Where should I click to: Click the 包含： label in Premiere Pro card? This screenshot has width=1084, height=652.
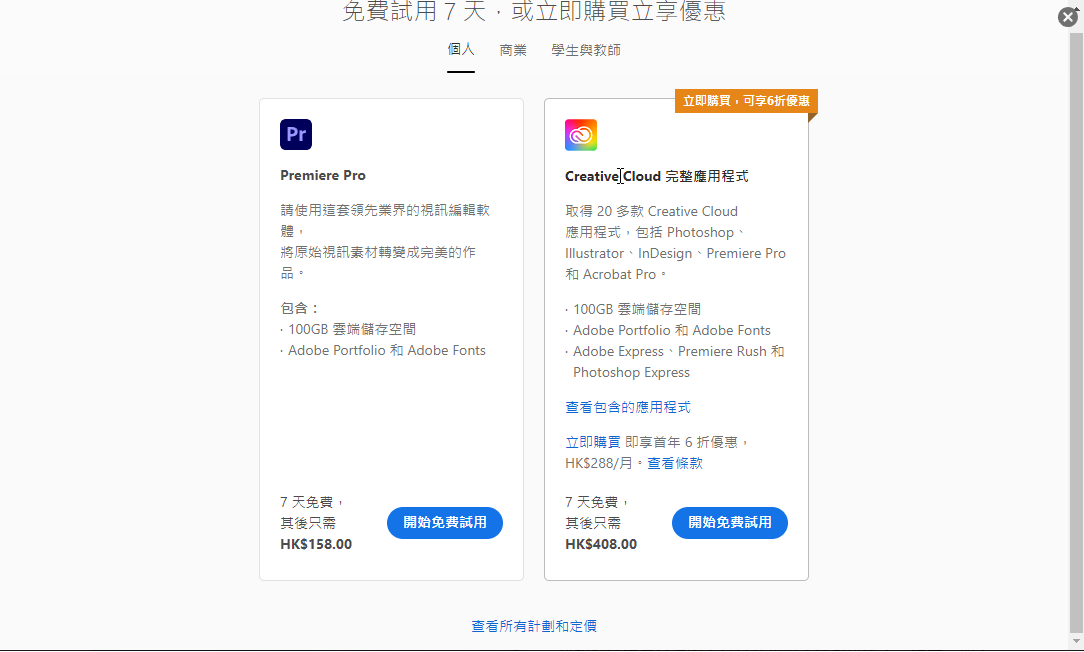[x=299, y=308]
